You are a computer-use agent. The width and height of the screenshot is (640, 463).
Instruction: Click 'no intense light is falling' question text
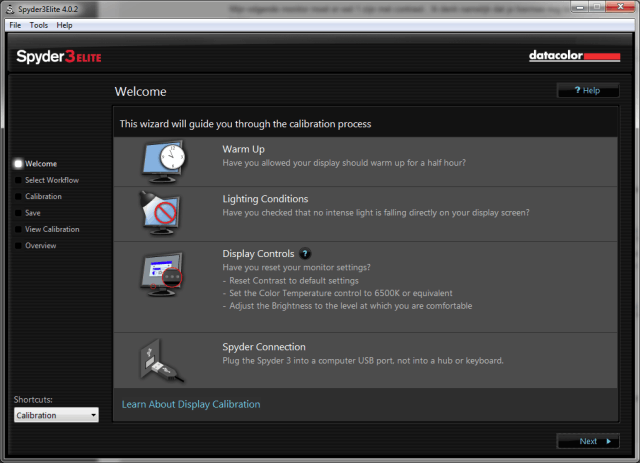[376, 213]
